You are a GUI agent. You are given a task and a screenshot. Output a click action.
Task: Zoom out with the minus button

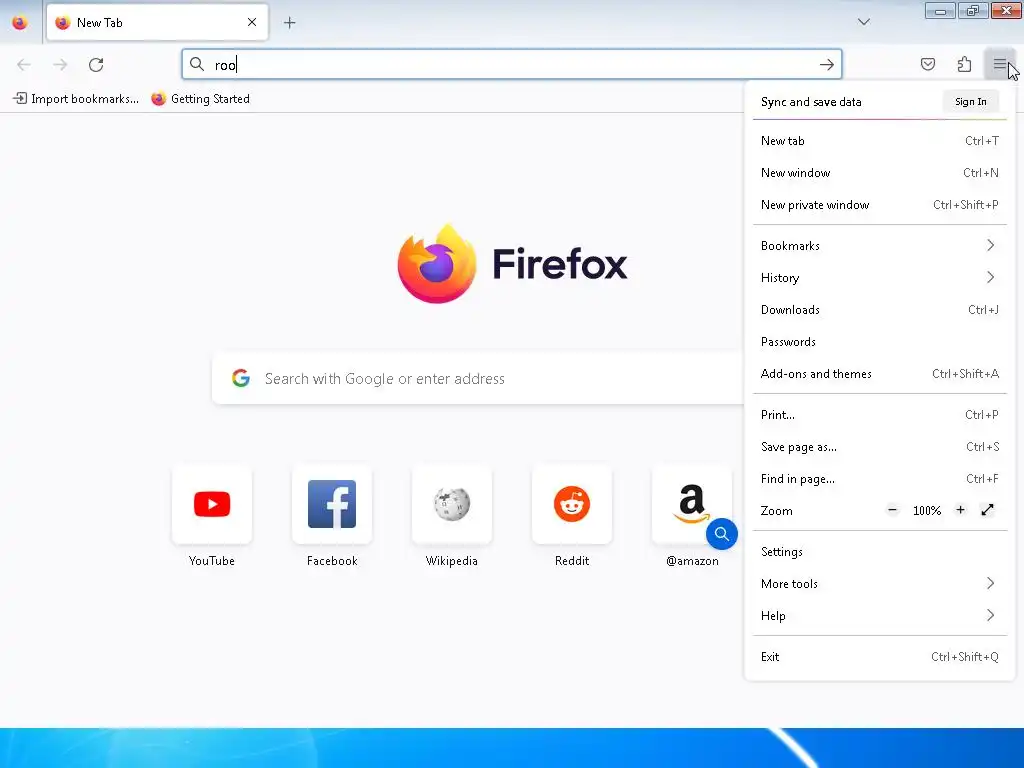point(892,510)
